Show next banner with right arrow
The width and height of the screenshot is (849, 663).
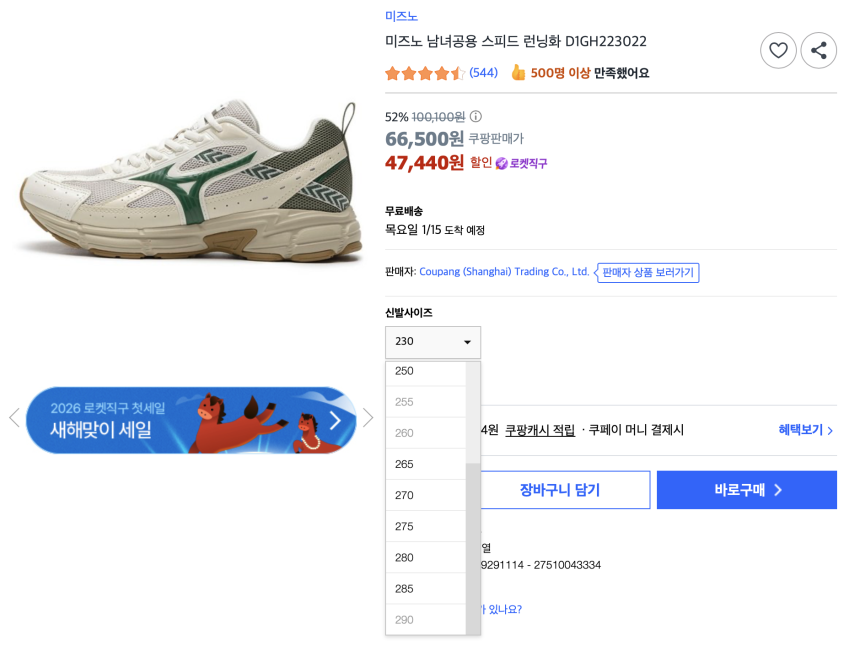pyautogui.click(x=368, y=418)
